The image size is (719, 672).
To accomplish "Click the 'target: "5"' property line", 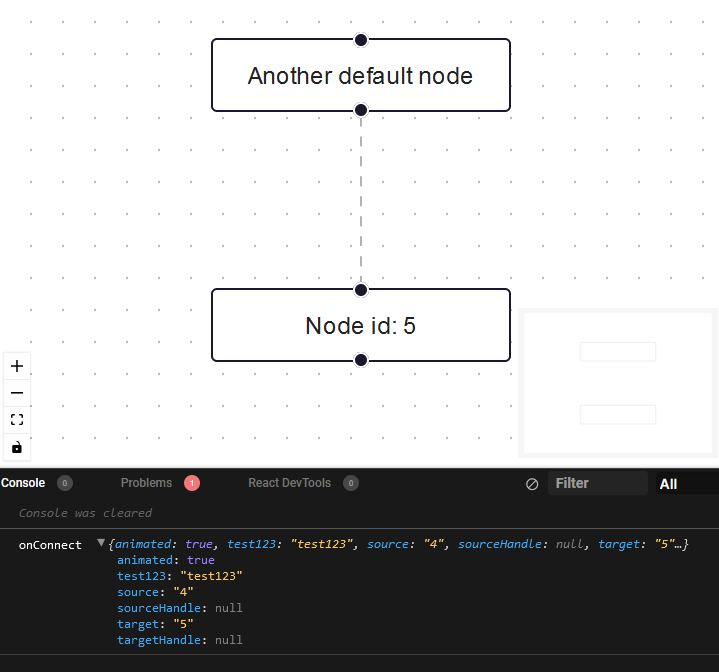I will point(155,624).
